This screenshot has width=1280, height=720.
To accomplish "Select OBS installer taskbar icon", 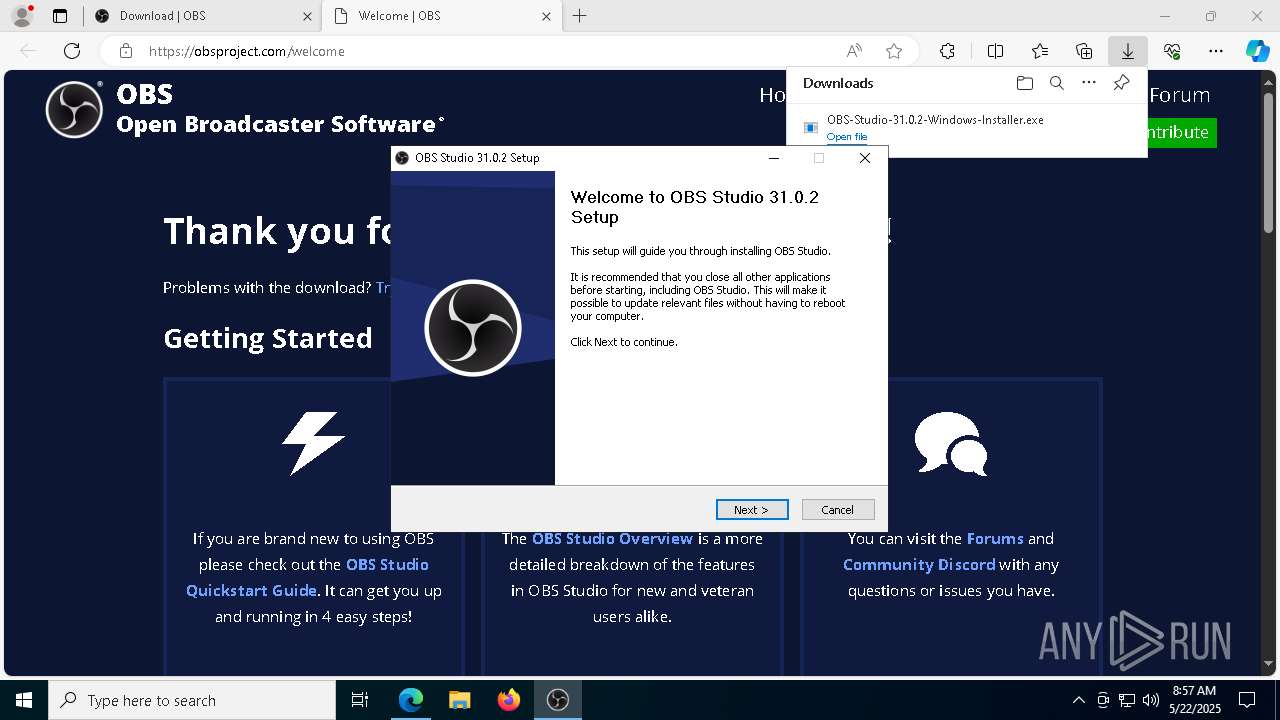I will pos(557,700).
